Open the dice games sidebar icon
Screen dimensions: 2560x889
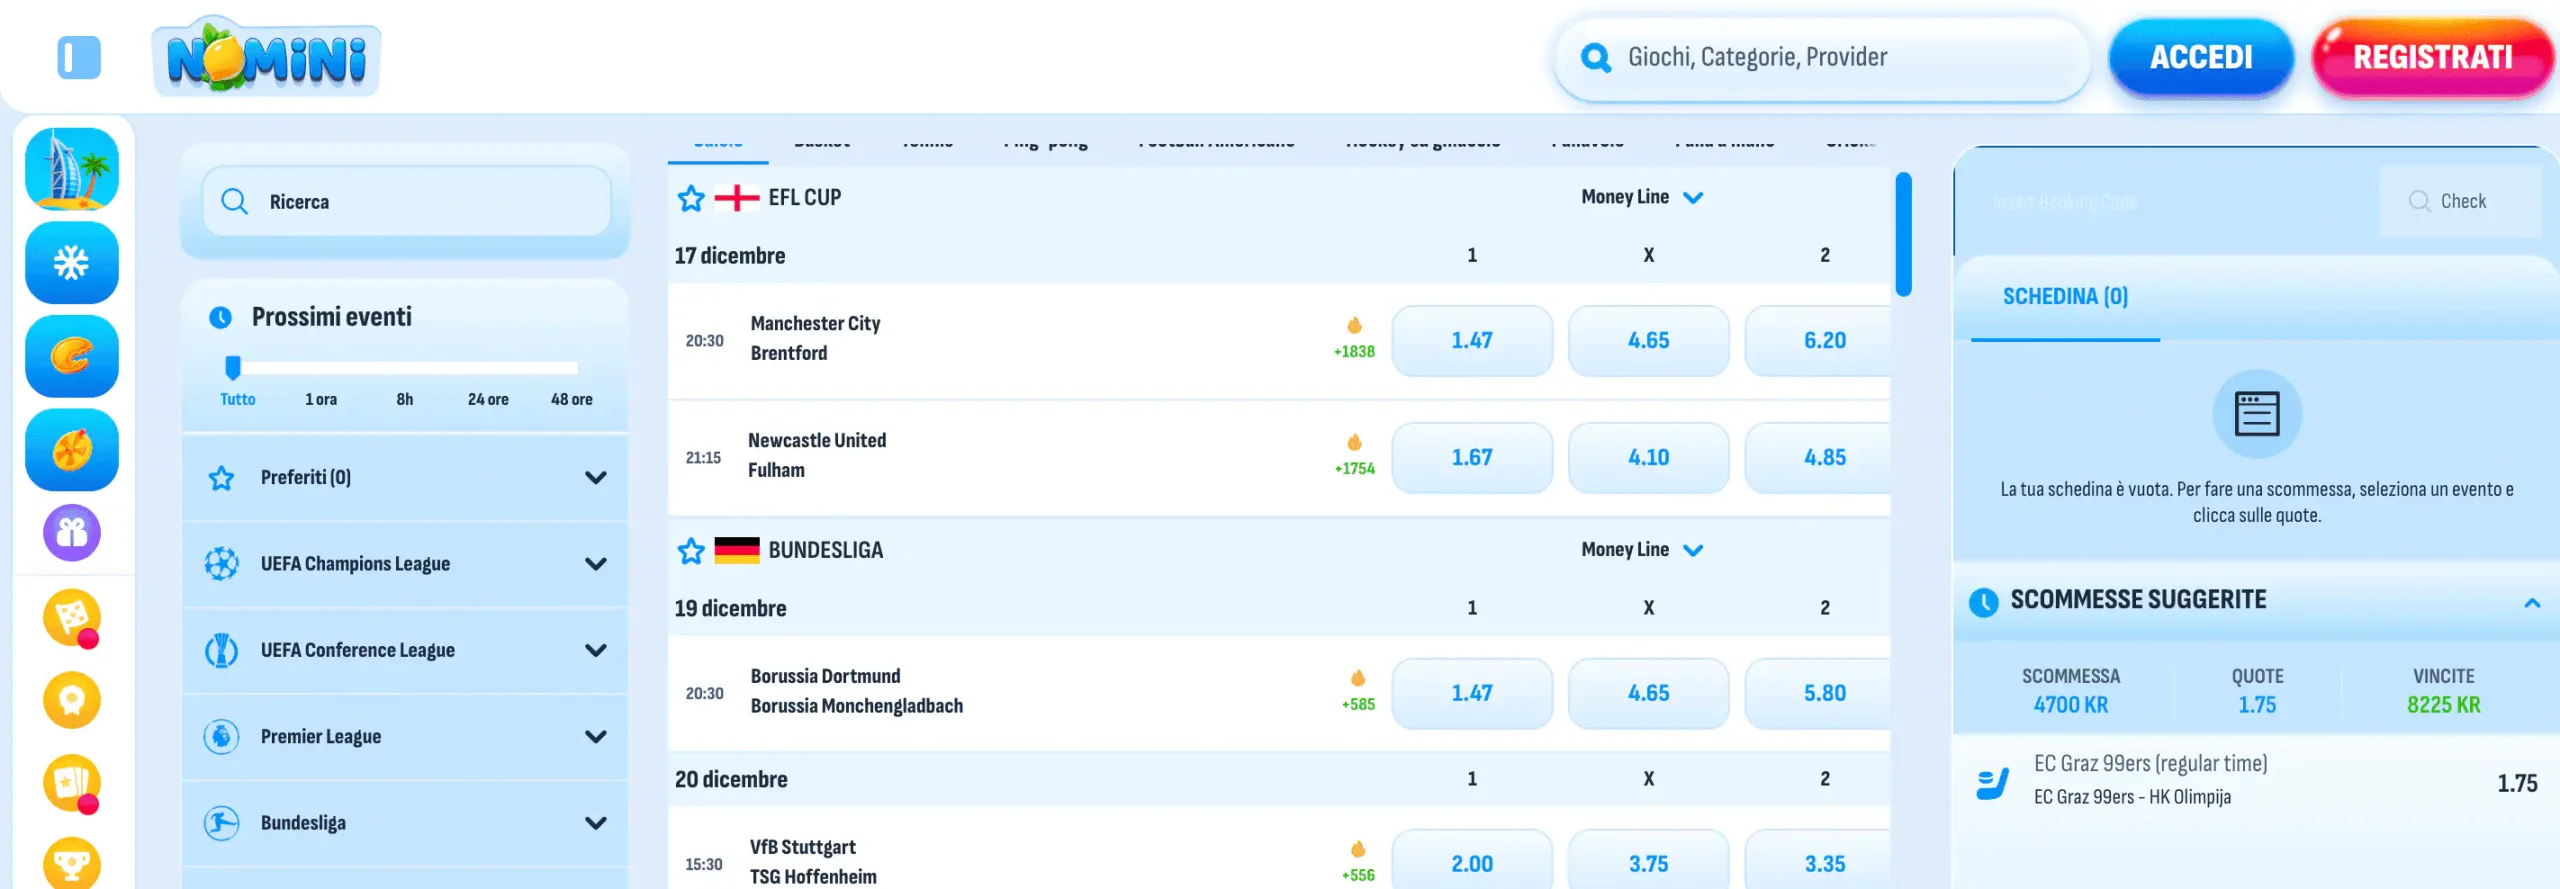tap(72, 617)
